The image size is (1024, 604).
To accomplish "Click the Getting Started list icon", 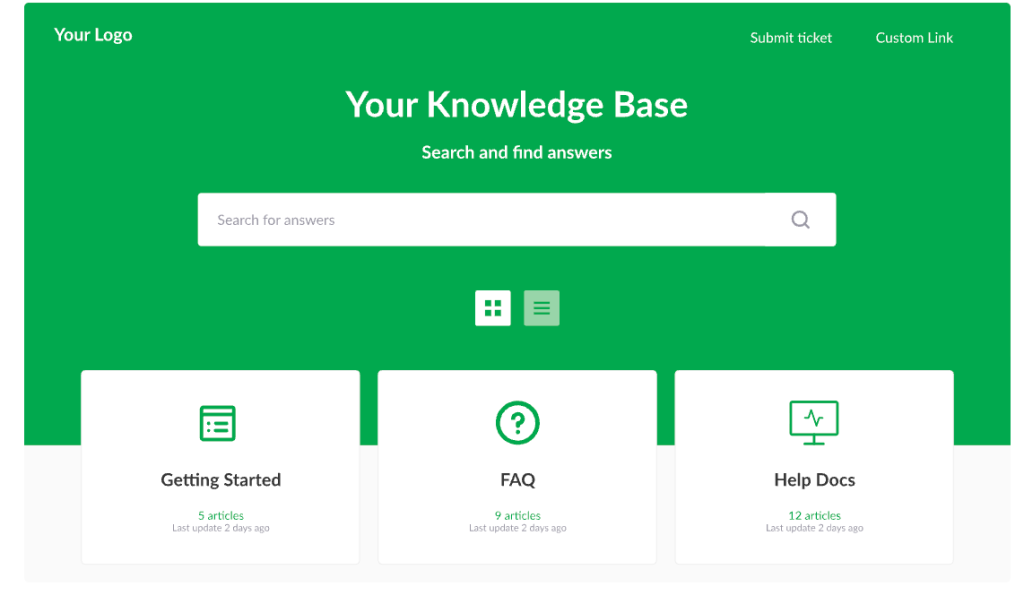I will [218, 423].
